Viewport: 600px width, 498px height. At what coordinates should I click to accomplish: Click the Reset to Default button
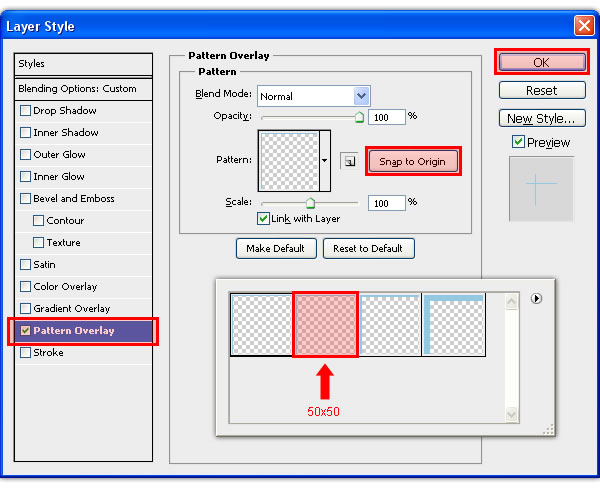point(368,248)
